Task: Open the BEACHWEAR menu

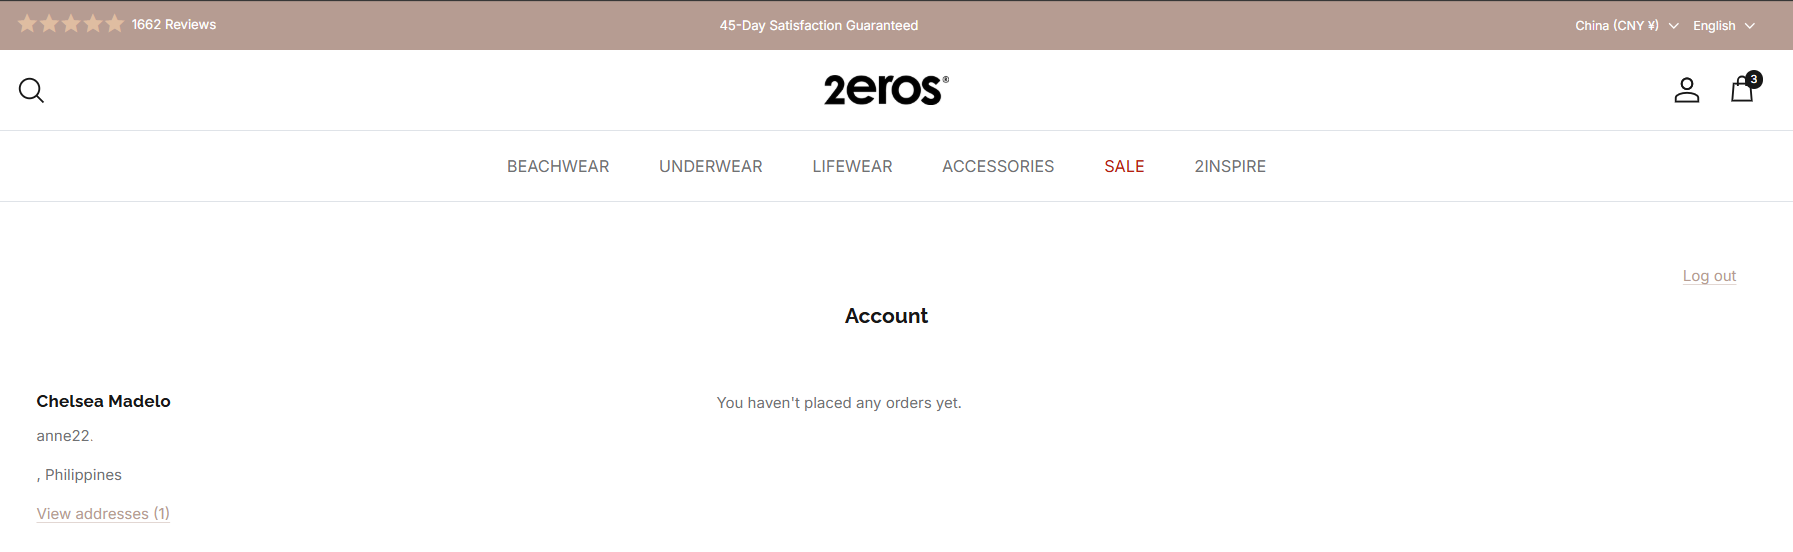Action: (x=558, y=167)
